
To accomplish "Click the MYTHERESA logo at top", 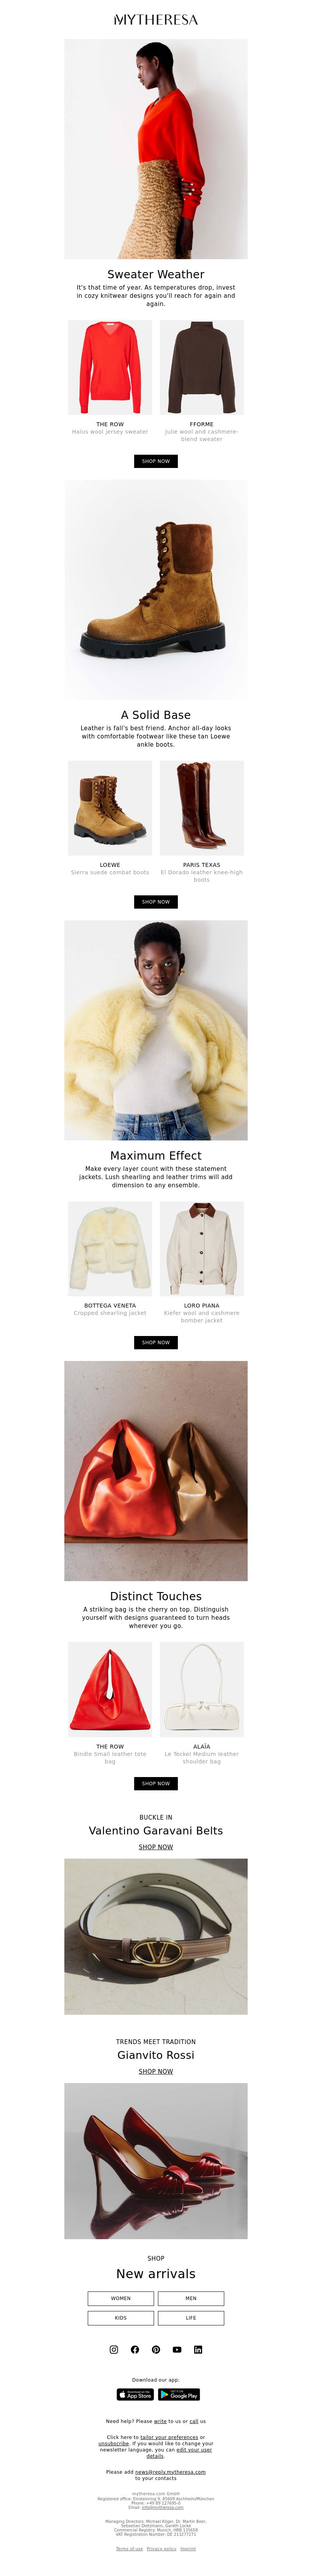I will pos(156,19).
